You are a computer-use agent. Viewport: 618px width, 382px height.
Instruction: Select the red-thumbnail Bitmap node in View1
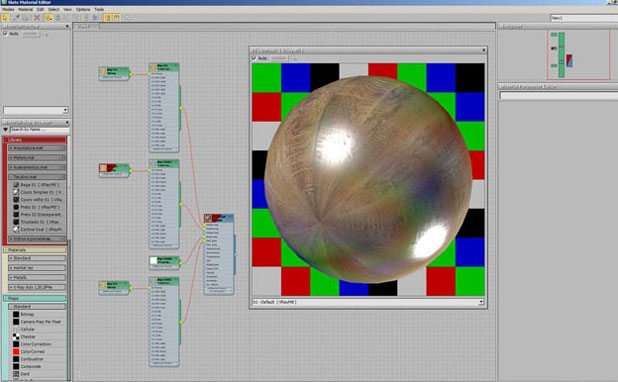click(x=114, y=170)
